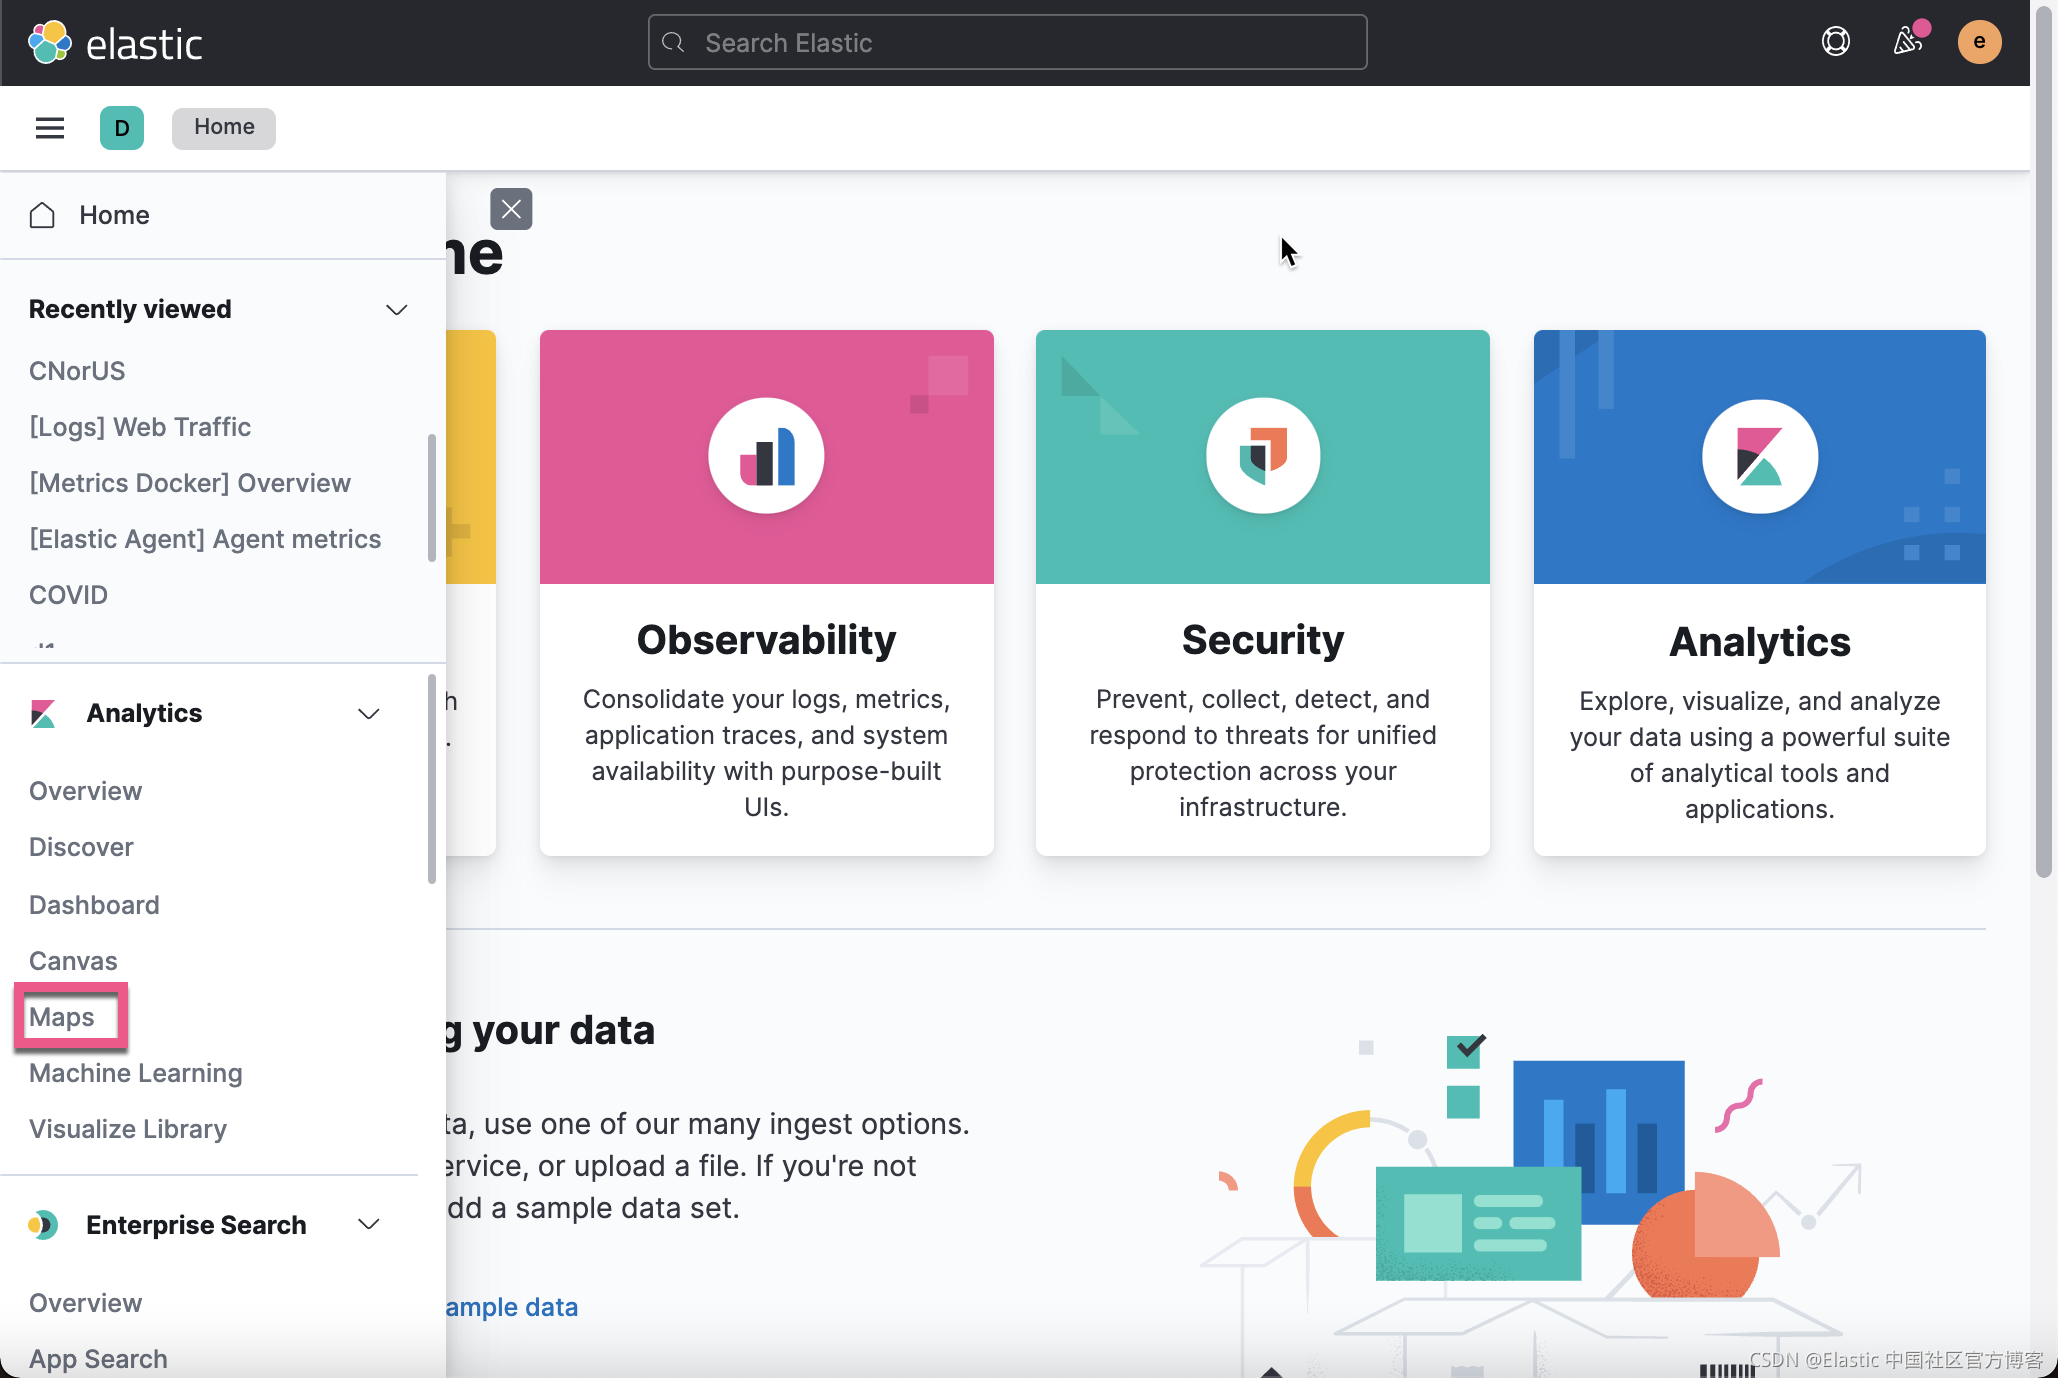This screenshot has width=2058, height=1378.
Task: Open Canvas in Analytics
Action: click(73, 961)
